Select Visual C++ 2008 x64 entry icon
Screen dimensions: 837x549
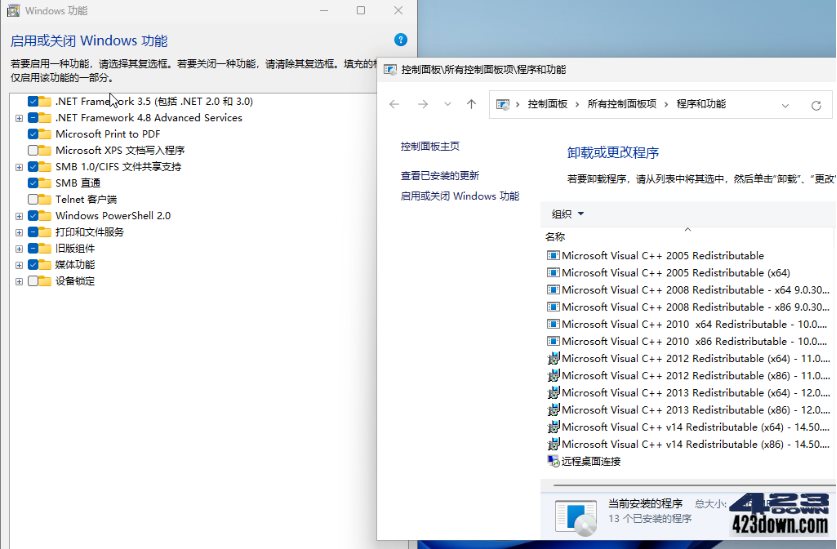tap(553, 289)
